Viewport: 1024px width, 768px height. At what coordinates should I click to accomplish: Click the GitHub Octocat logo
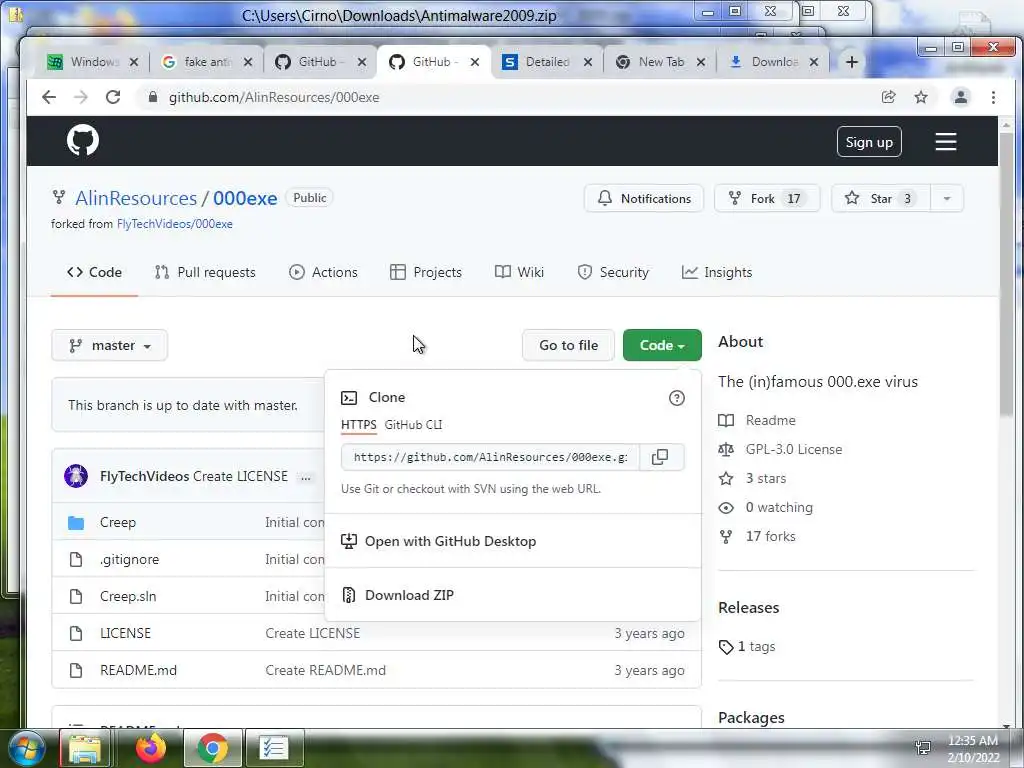click(x=83, y=140)
